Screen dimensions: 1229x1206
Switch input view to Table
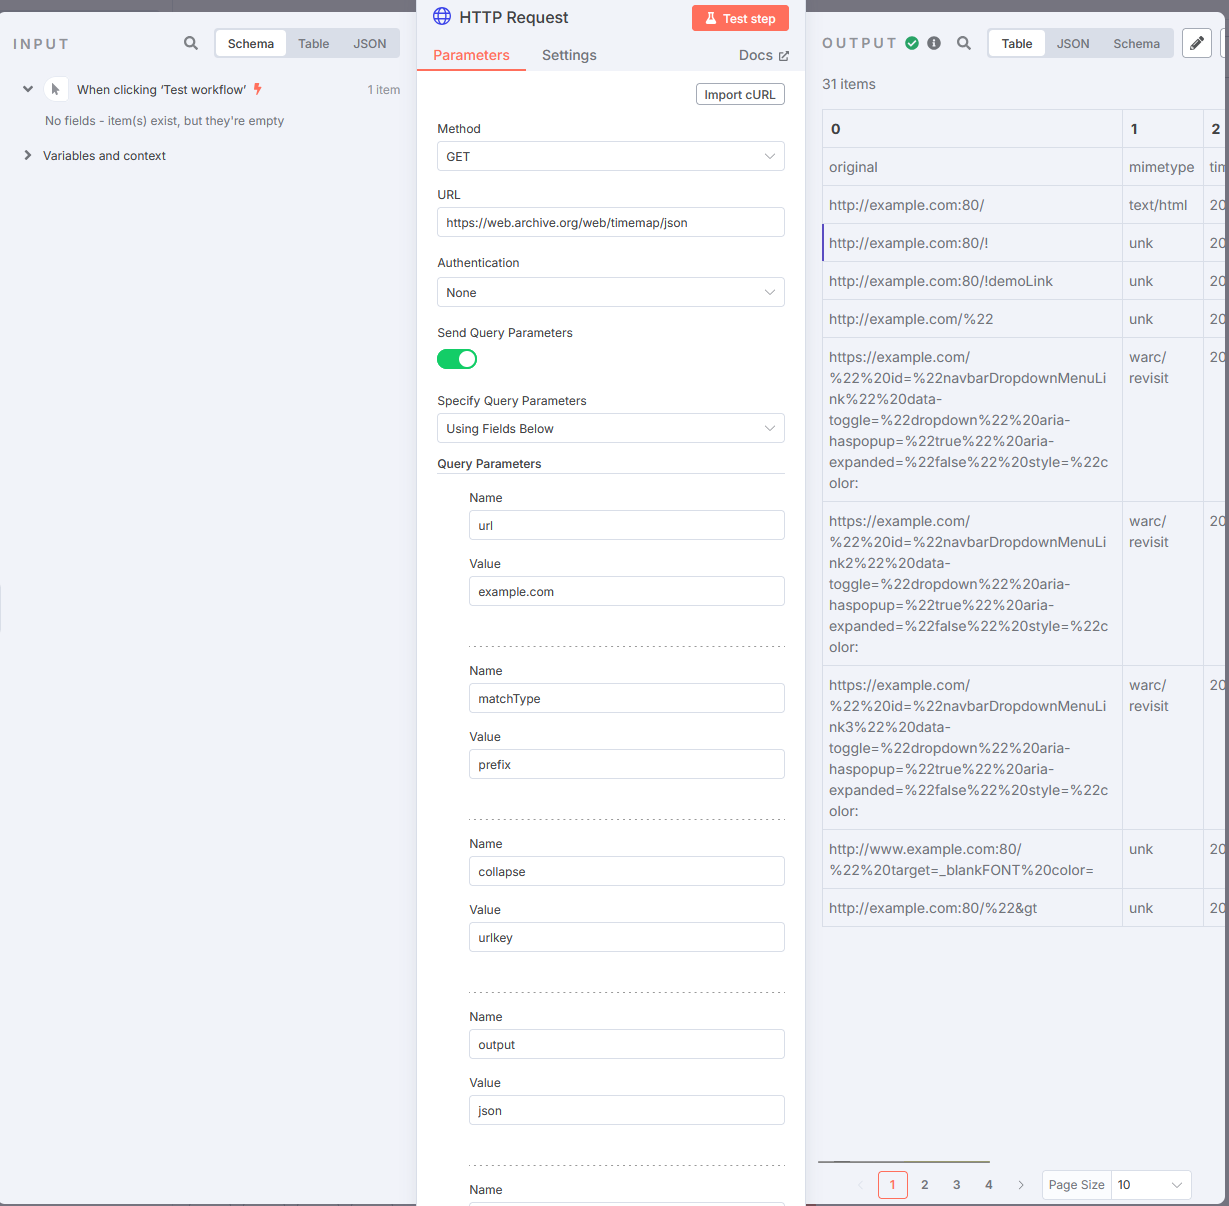coord(313,43)
